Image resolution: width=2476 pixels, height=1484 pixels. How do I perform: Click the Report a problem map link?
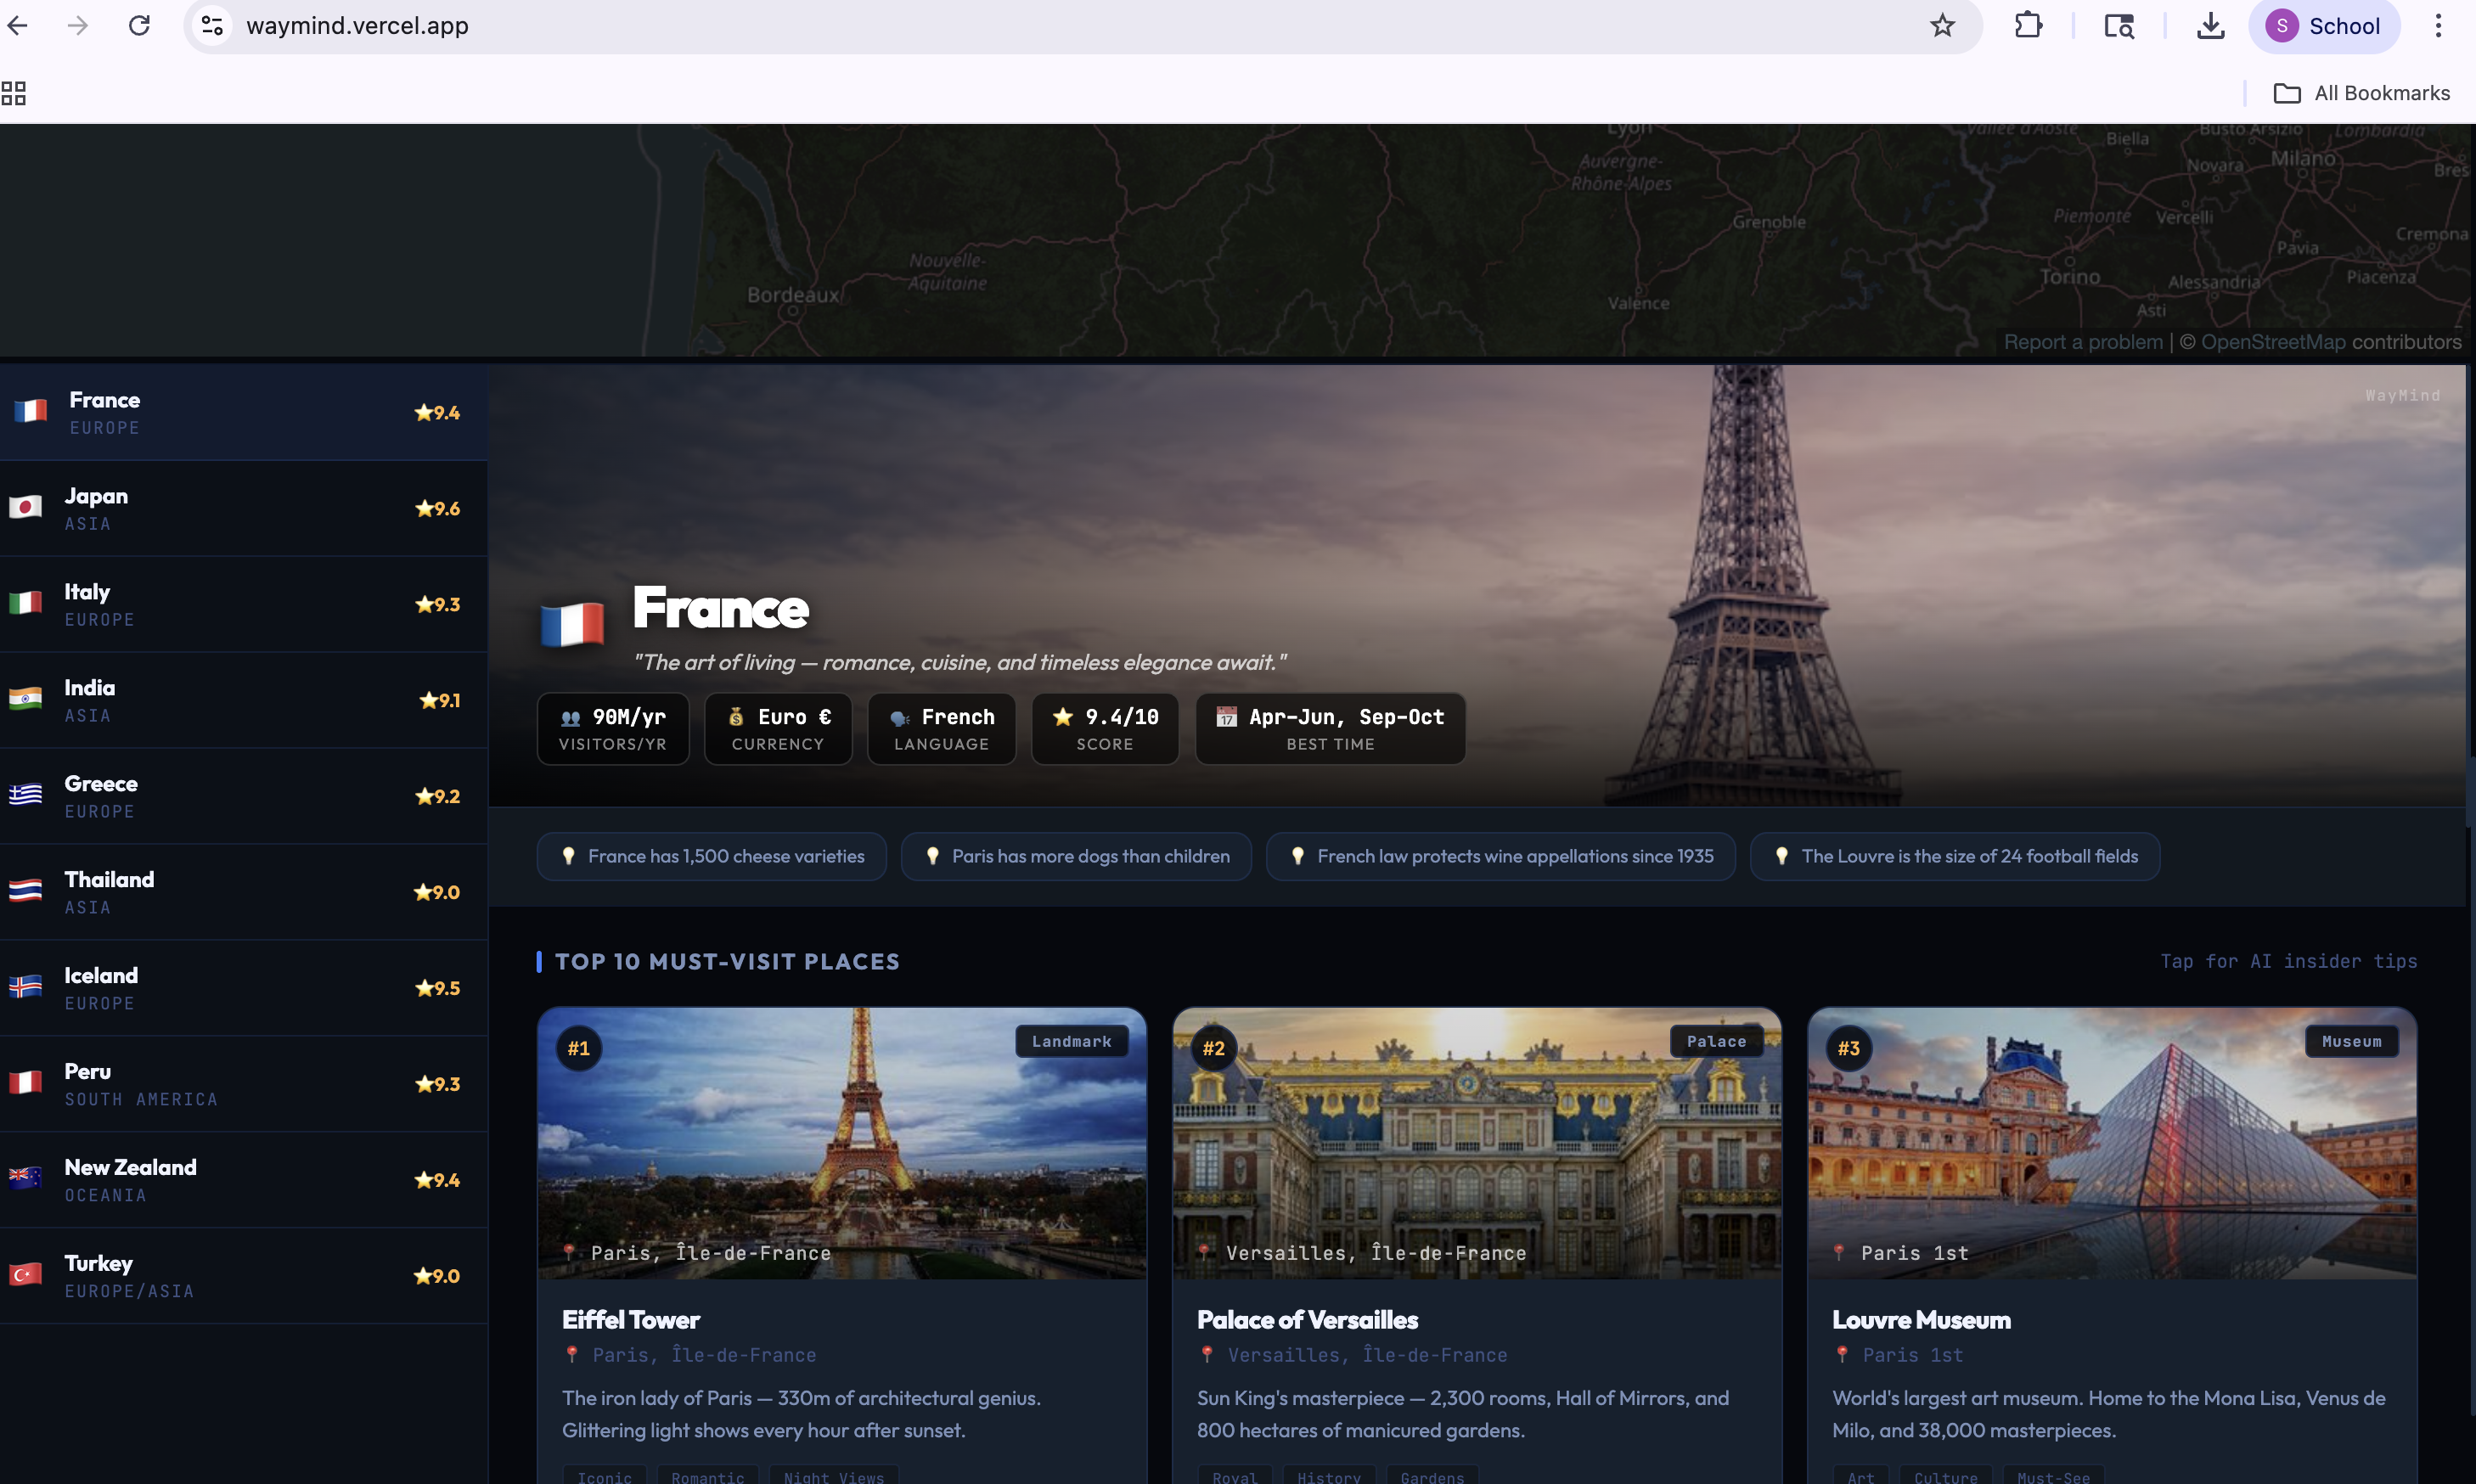2083,342
